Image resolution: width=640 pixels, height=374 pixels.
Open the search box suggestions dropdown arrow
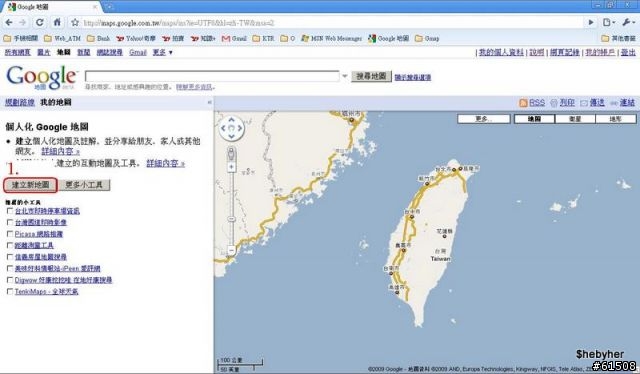click(345, 76)
